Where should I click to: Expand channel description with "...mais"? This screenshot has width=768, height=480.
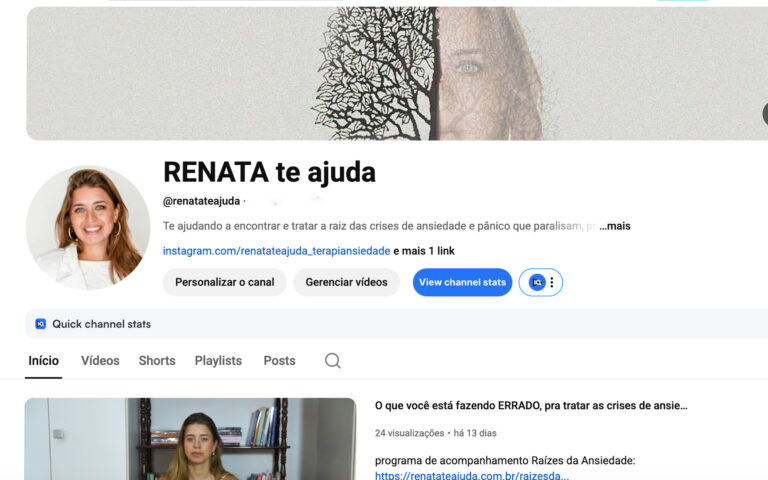click(x=615, y=226)
